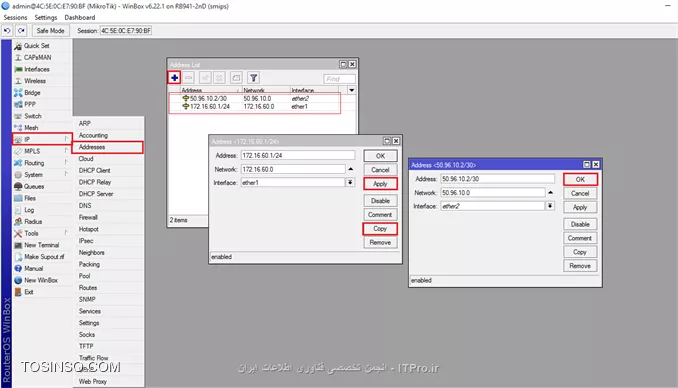Click the redo arrow icon in top toolbar

click(x=21, y=31)
